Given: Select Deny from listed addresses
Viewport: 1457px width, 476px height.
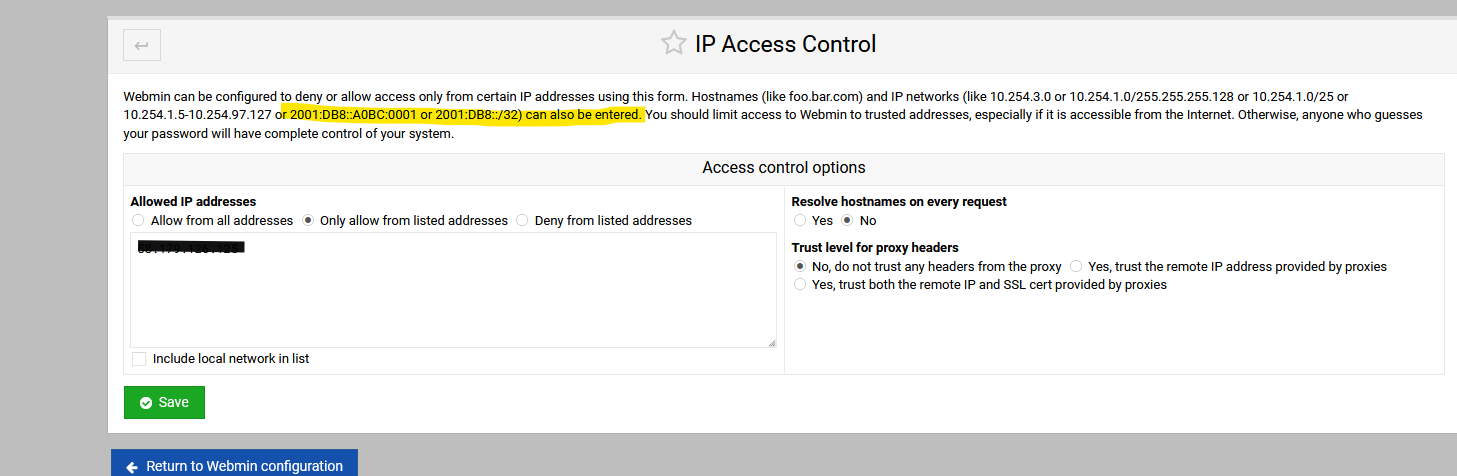Looking at the screenshot, I should pyautogui.click(x=523, y=220).
